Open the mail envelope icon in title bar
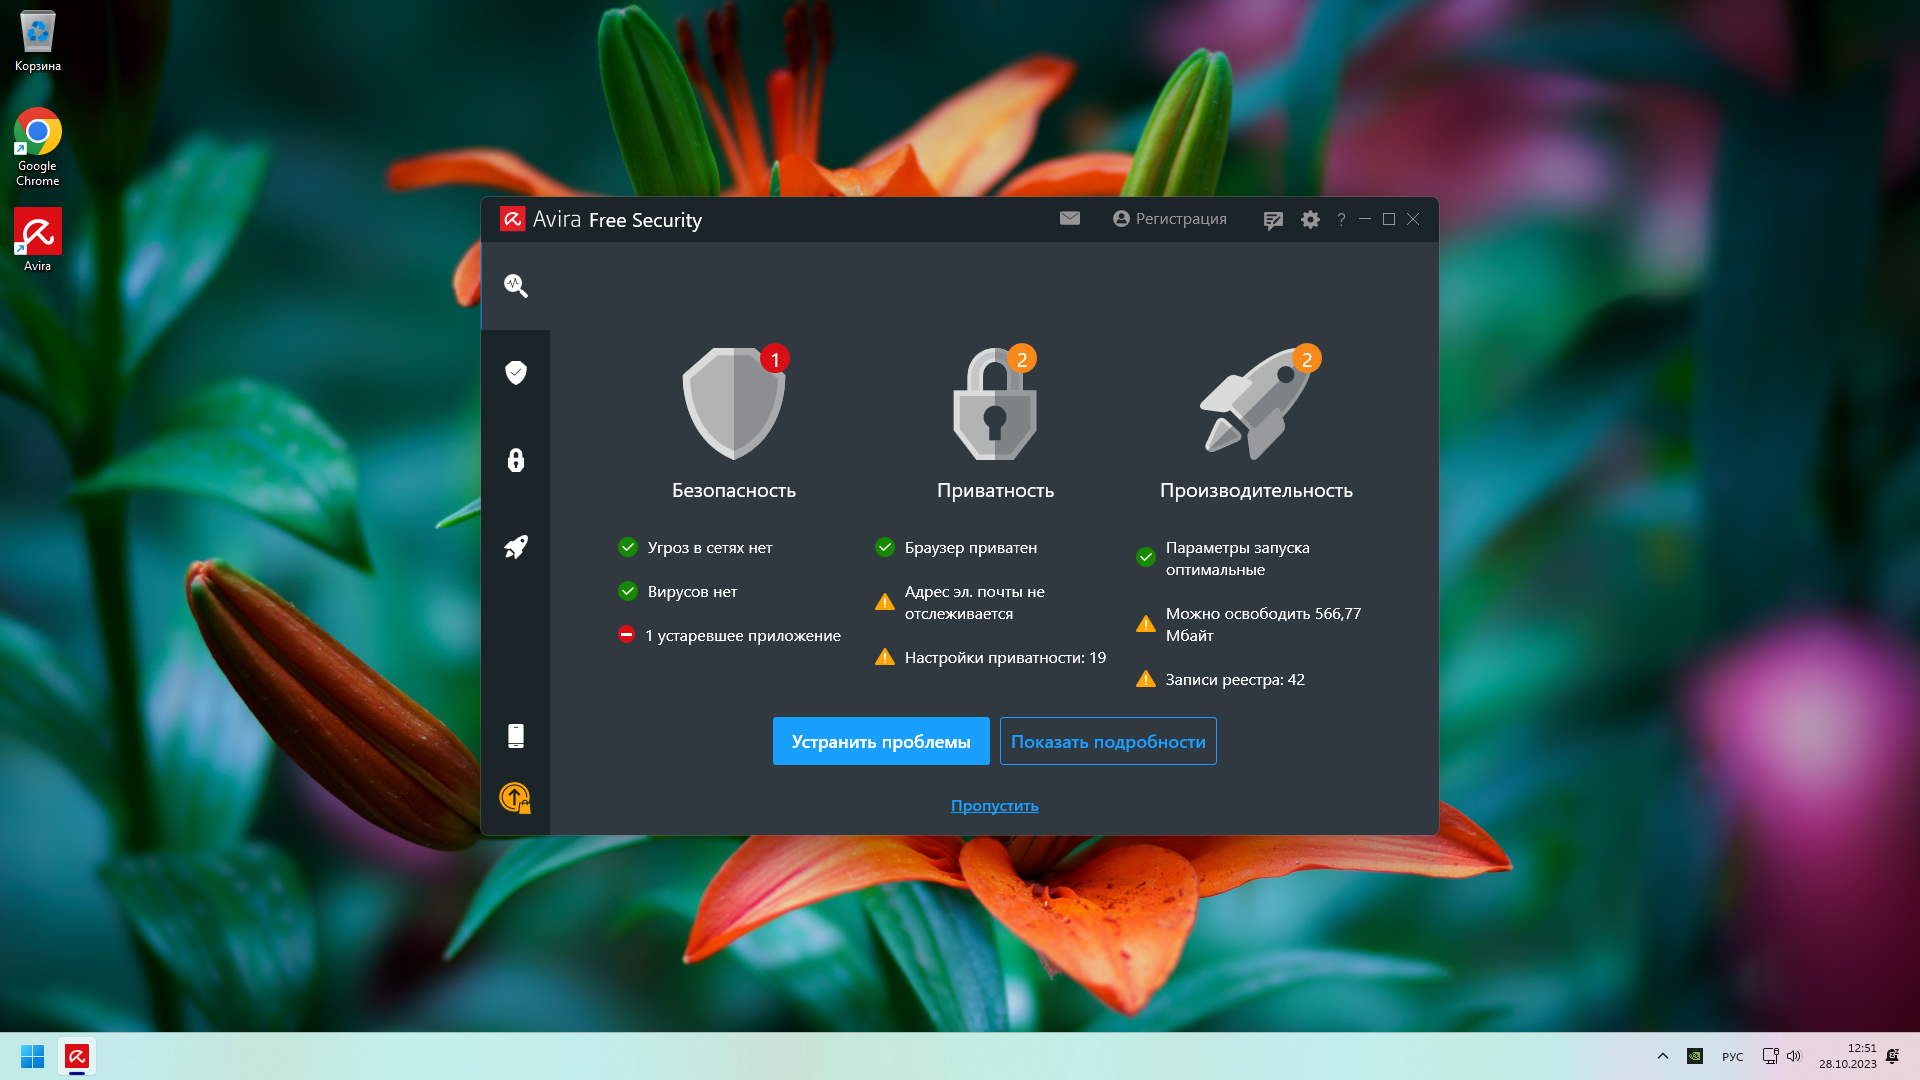Screen dimensions: 1920x1080 1069,219
